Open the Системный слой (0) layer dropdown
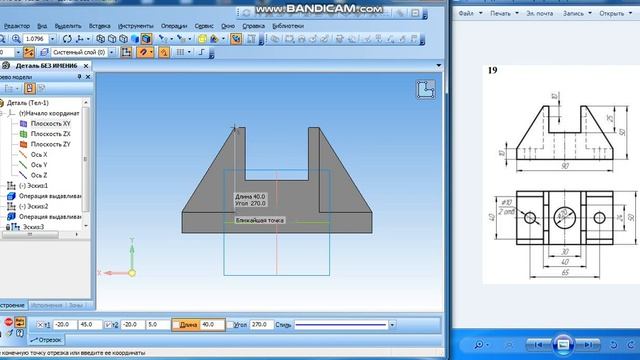 pos(111,52)
